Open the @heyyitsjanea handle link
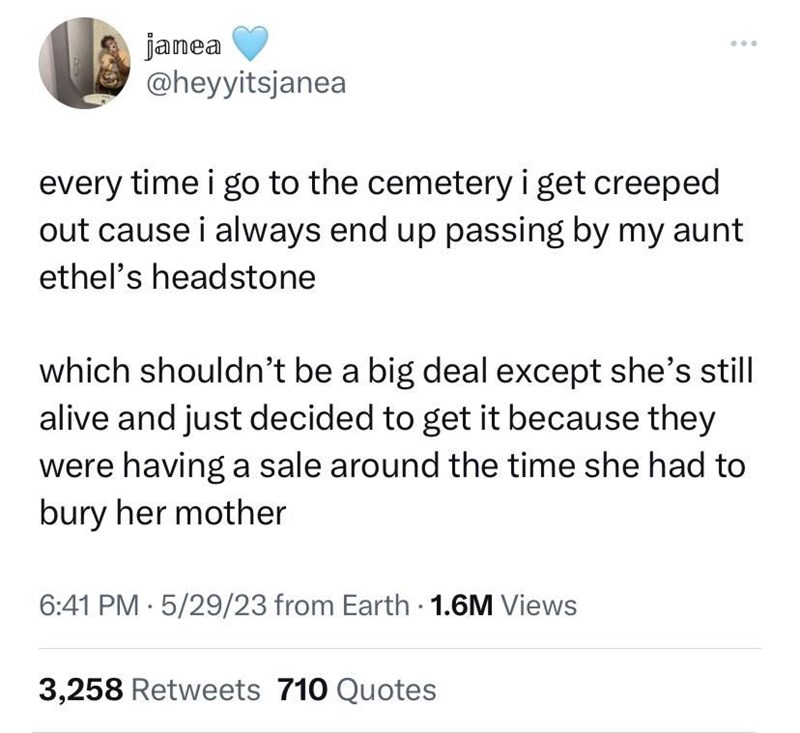800x733 pixels. pos(245,83)
